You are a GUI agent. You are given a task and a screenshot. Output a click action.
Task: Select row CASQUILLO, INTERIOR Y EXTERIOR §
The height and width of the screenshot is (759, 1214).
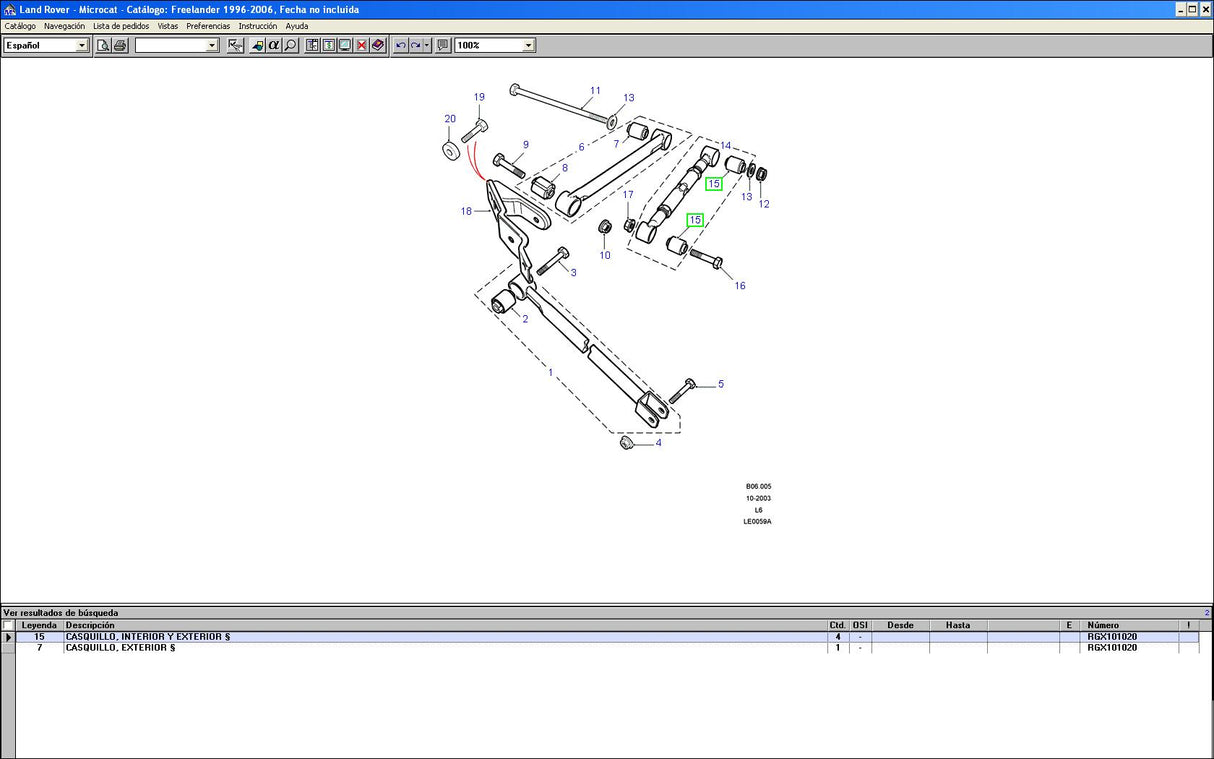pyautogui.click(x=606, y=637)
